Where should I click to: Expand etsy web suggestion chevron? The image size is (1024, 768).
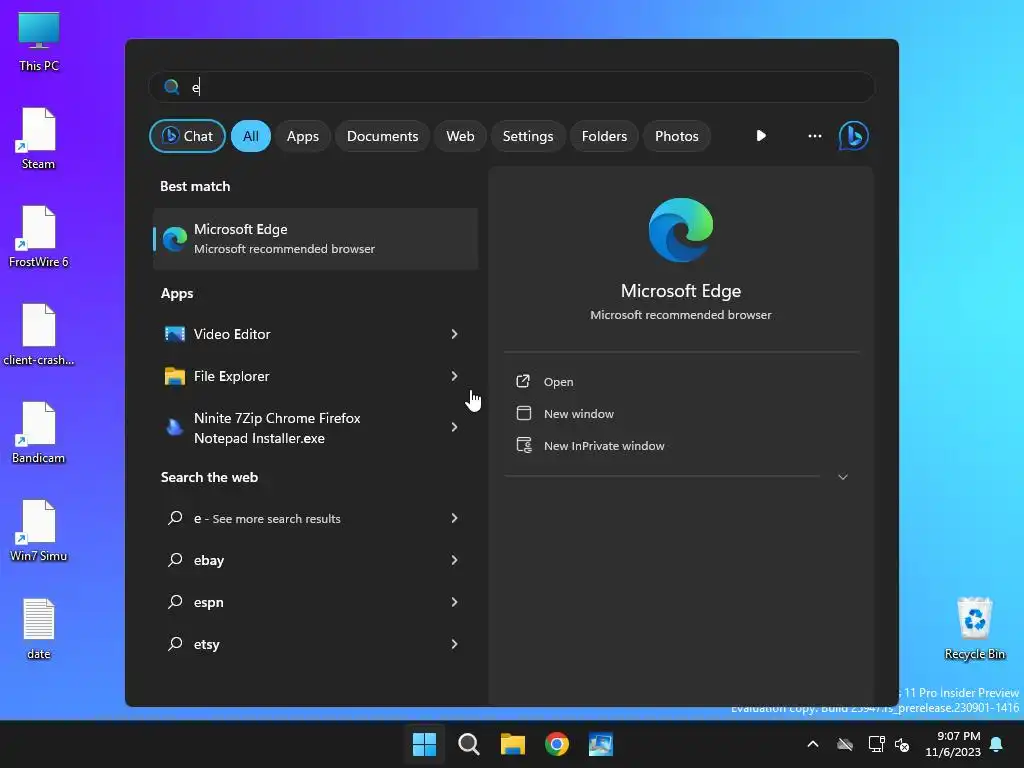(454, 644)
